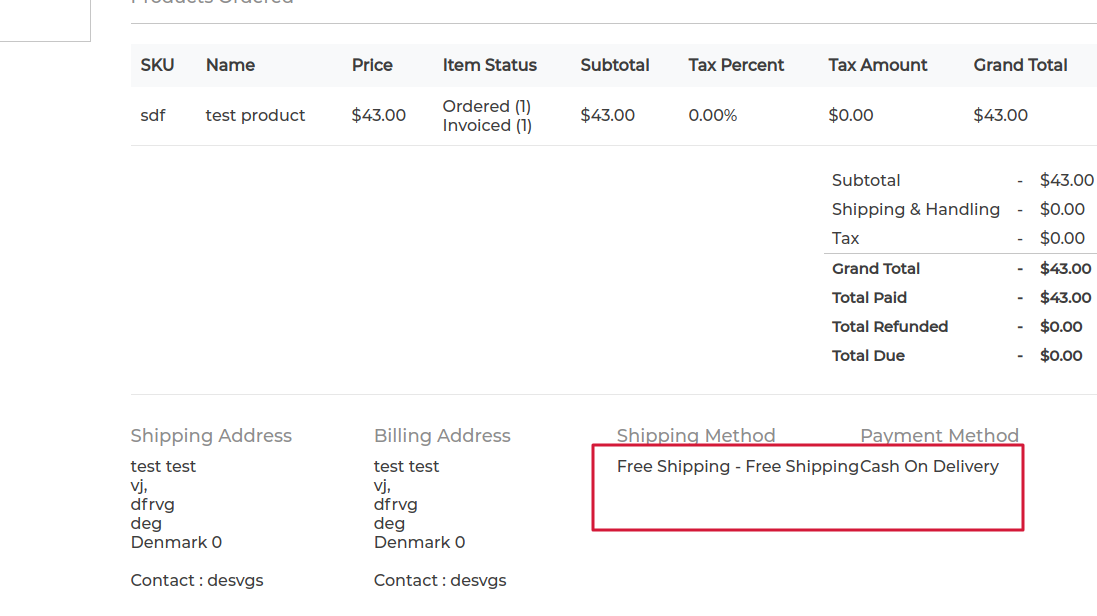Click the Total Due summary label

click(868, 356)
